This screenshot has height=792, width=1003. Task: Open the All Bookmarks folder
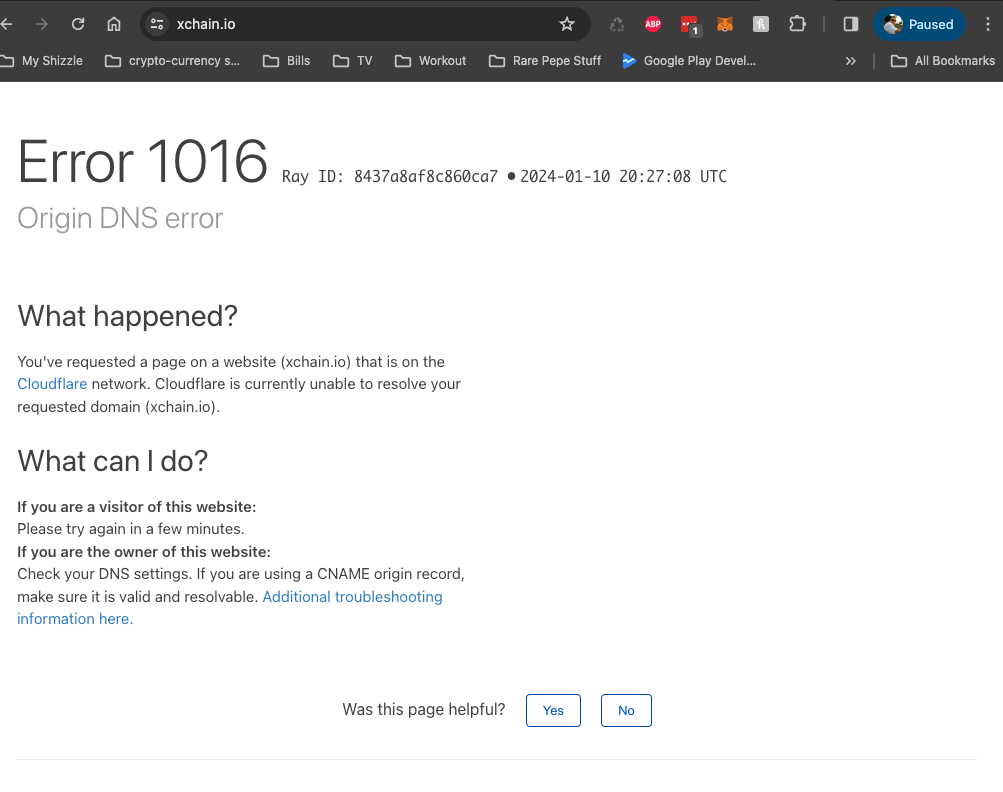coord(943,61)
